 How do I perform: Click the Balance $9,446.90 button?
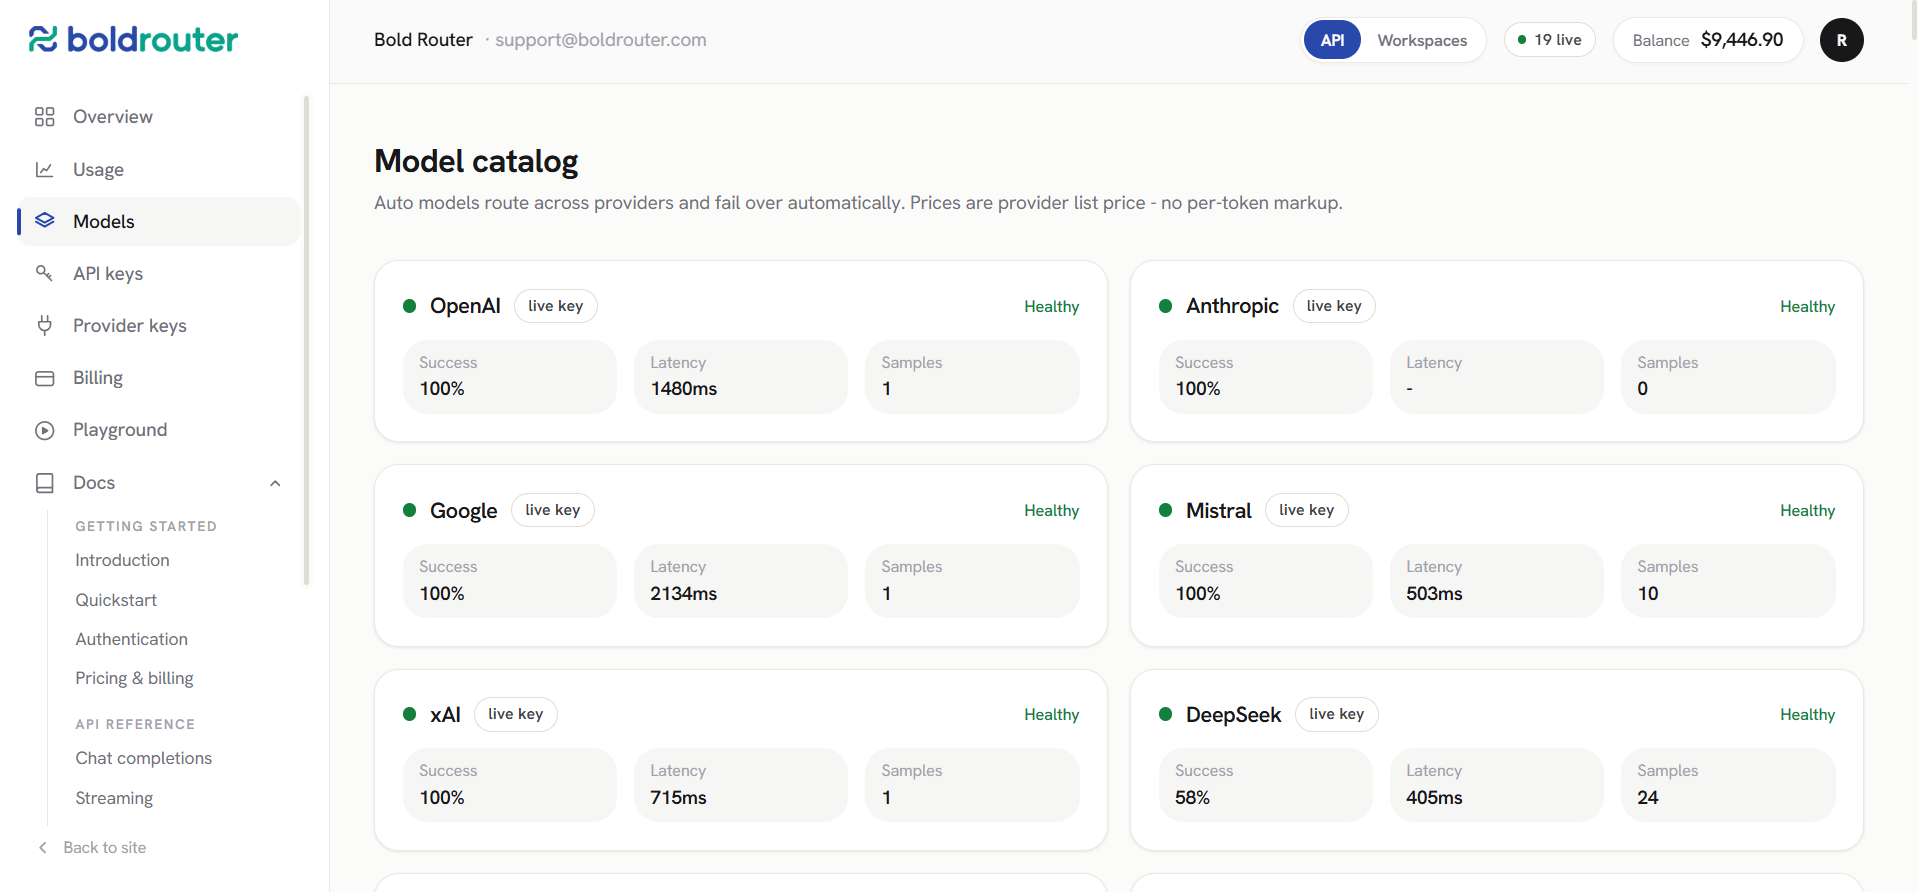(1707, 40)
